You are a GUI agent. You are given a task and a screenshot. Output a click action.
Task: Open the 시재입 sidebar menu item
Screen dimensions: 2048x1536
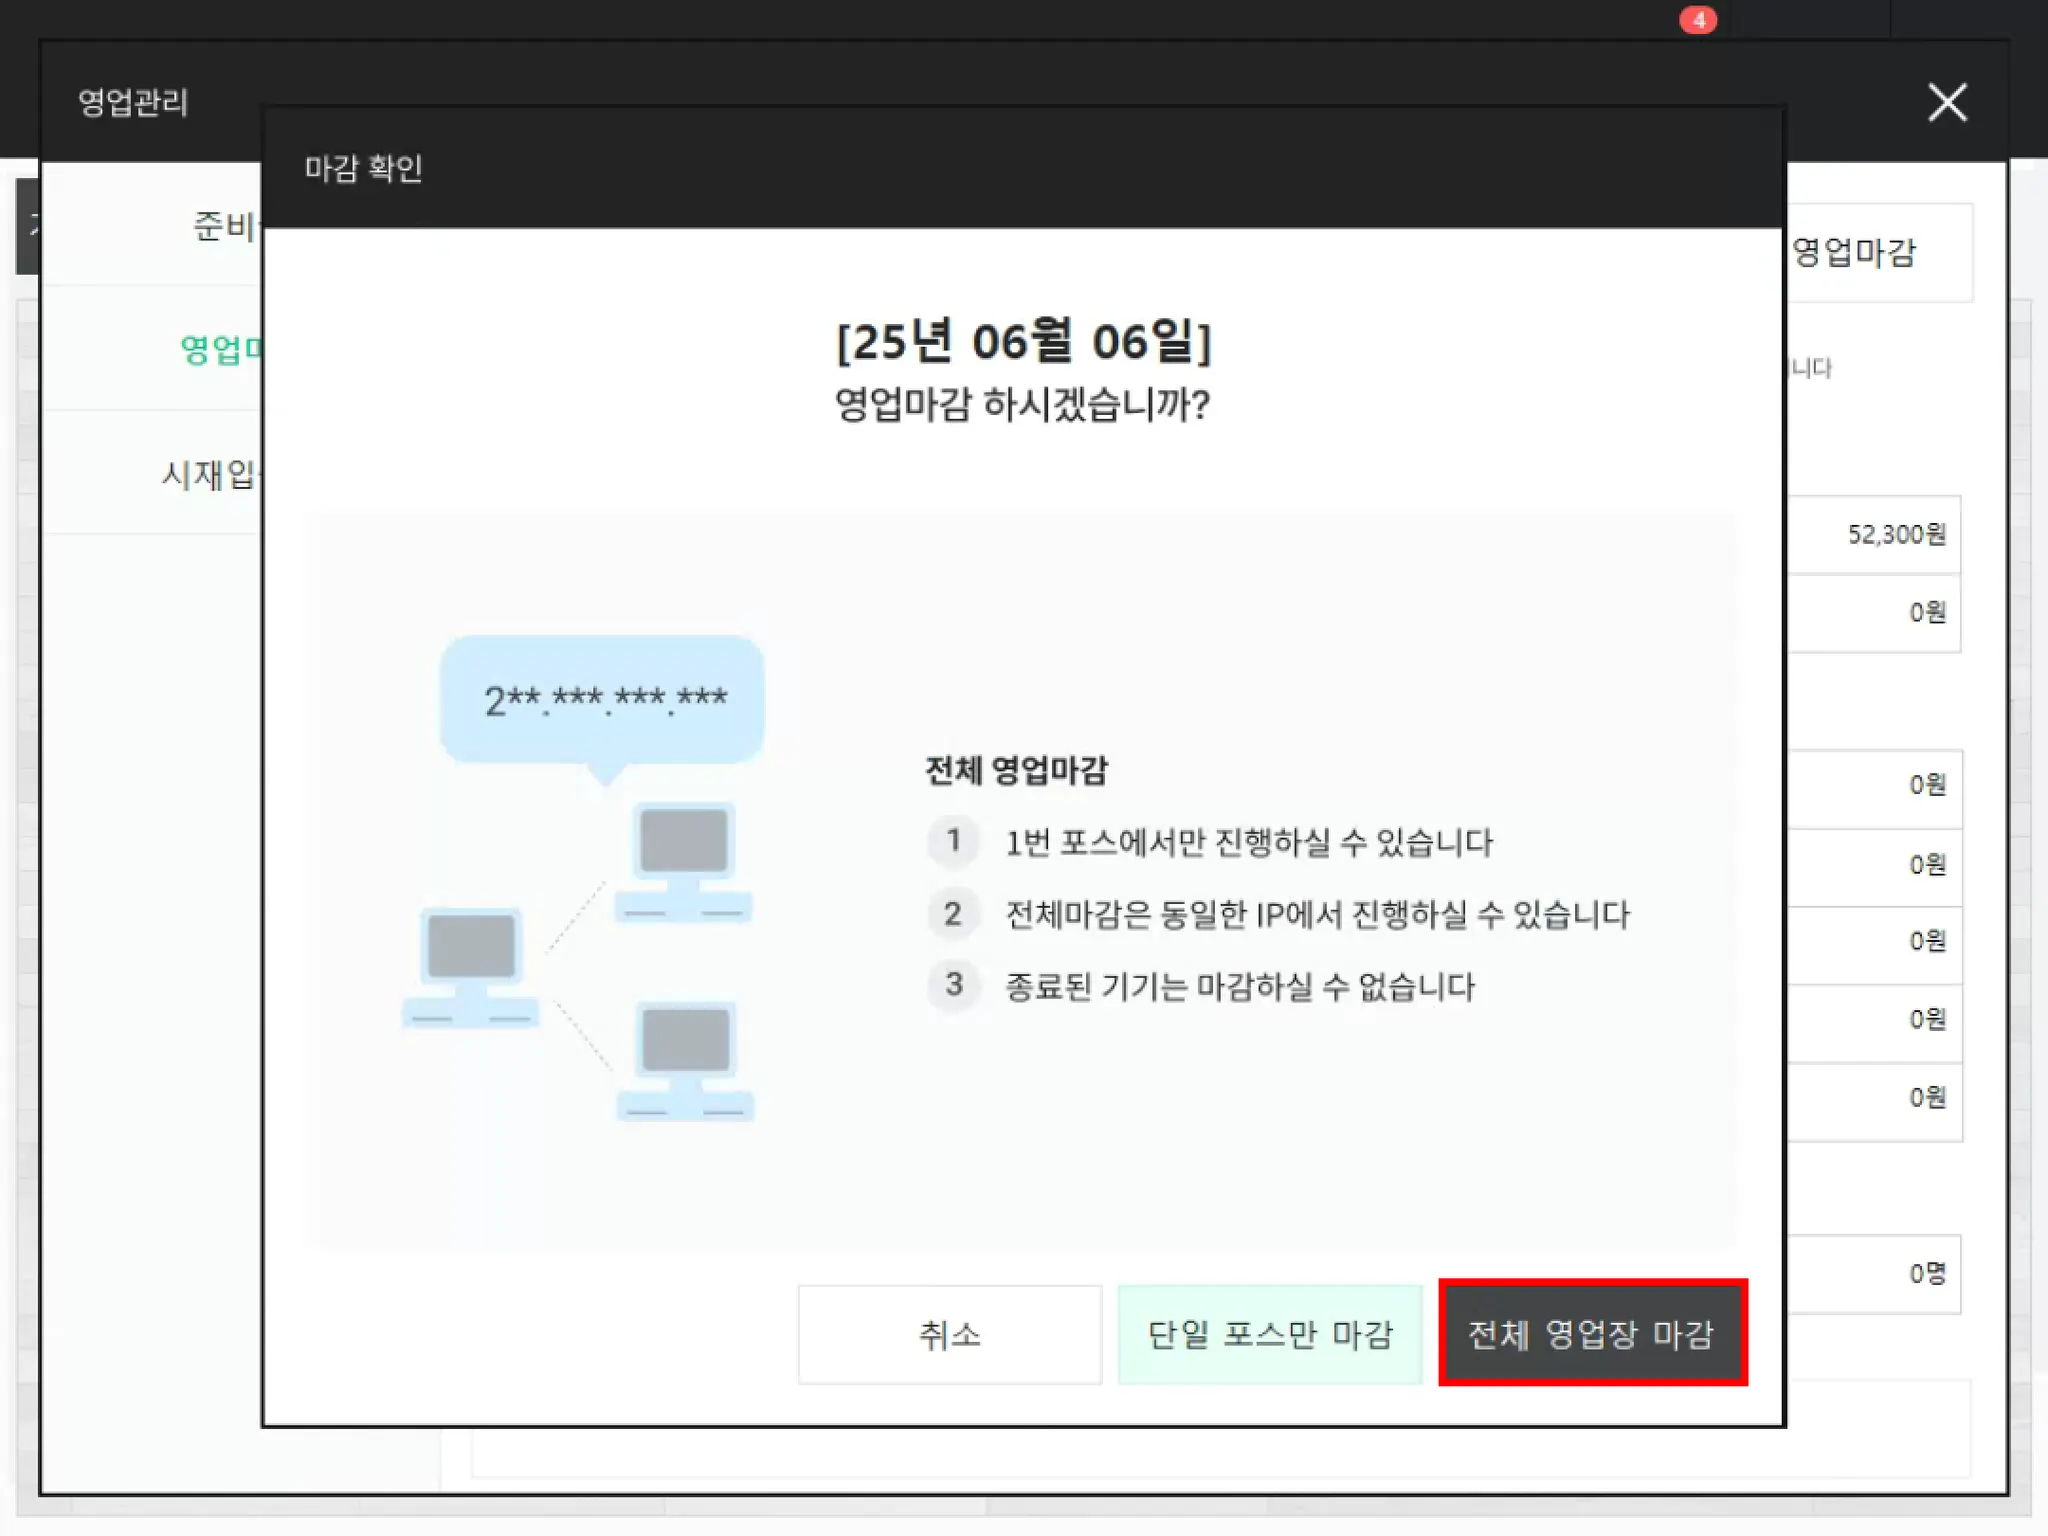pos(208,474)
